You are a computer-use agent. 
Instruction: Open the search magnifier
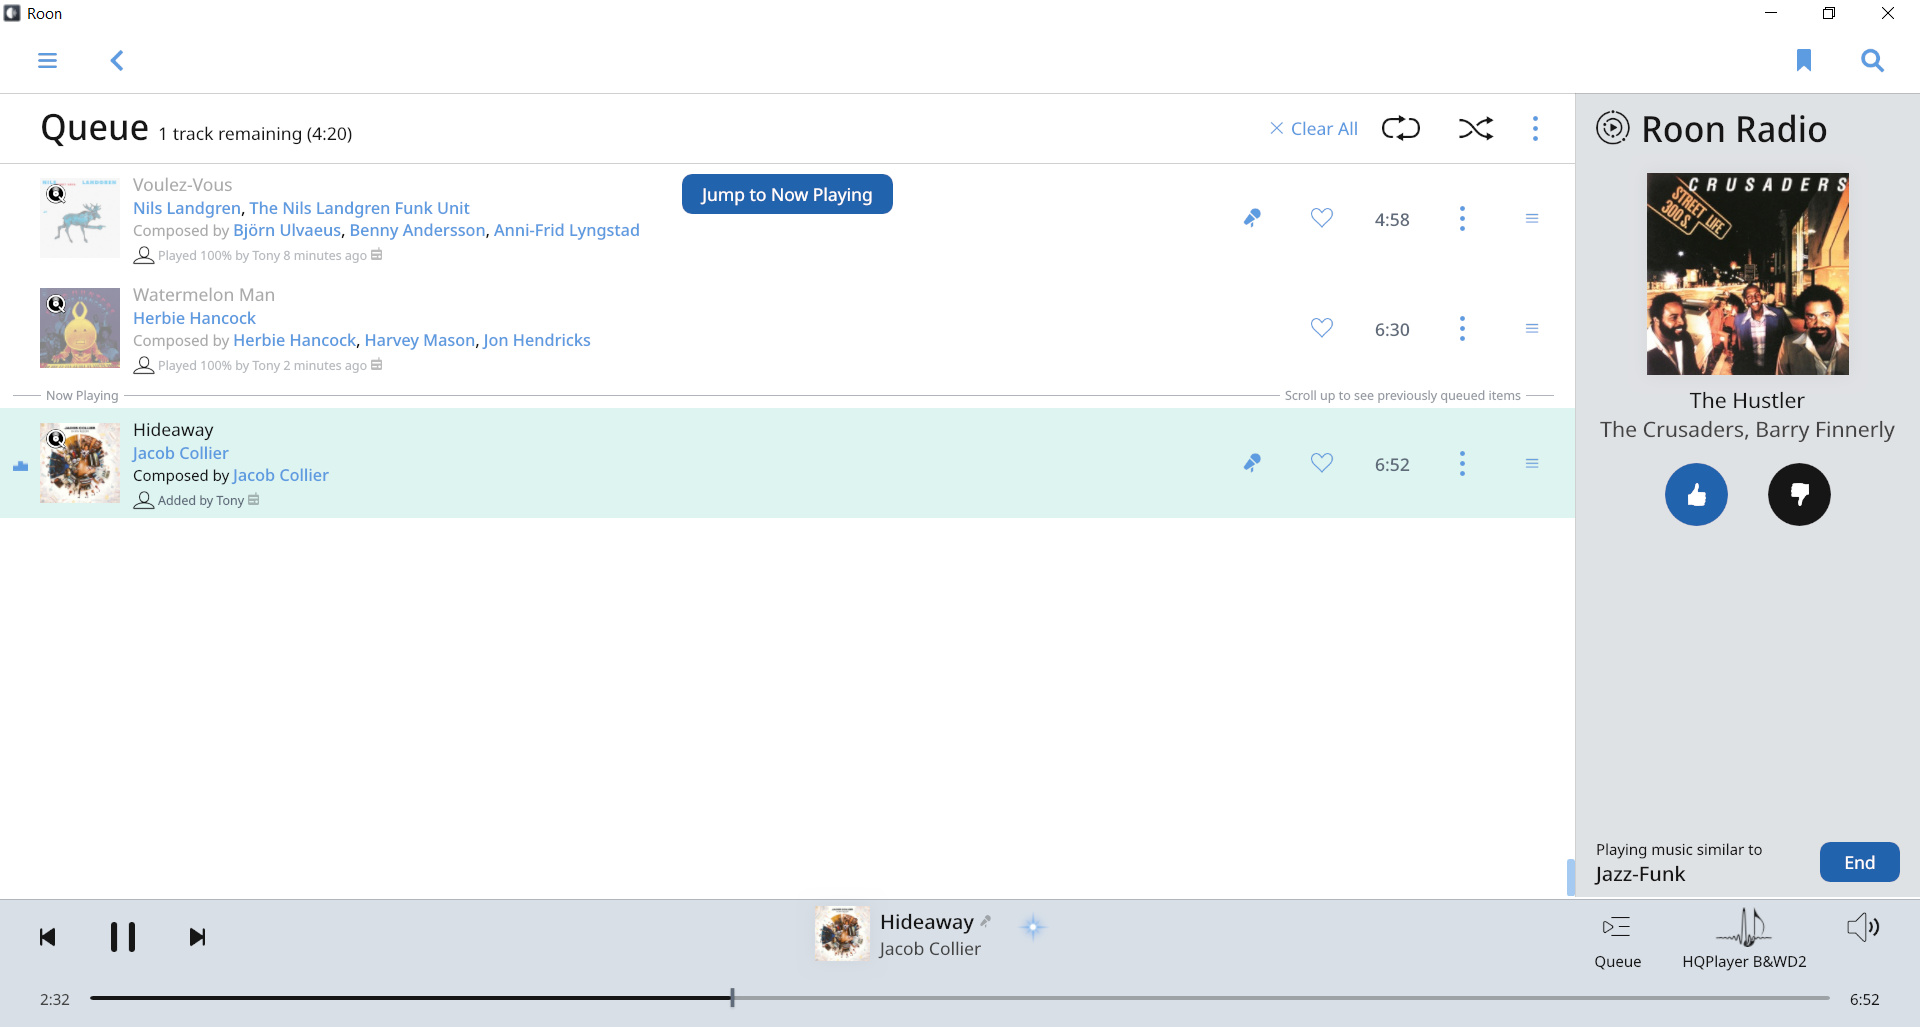click(1872, 61)
